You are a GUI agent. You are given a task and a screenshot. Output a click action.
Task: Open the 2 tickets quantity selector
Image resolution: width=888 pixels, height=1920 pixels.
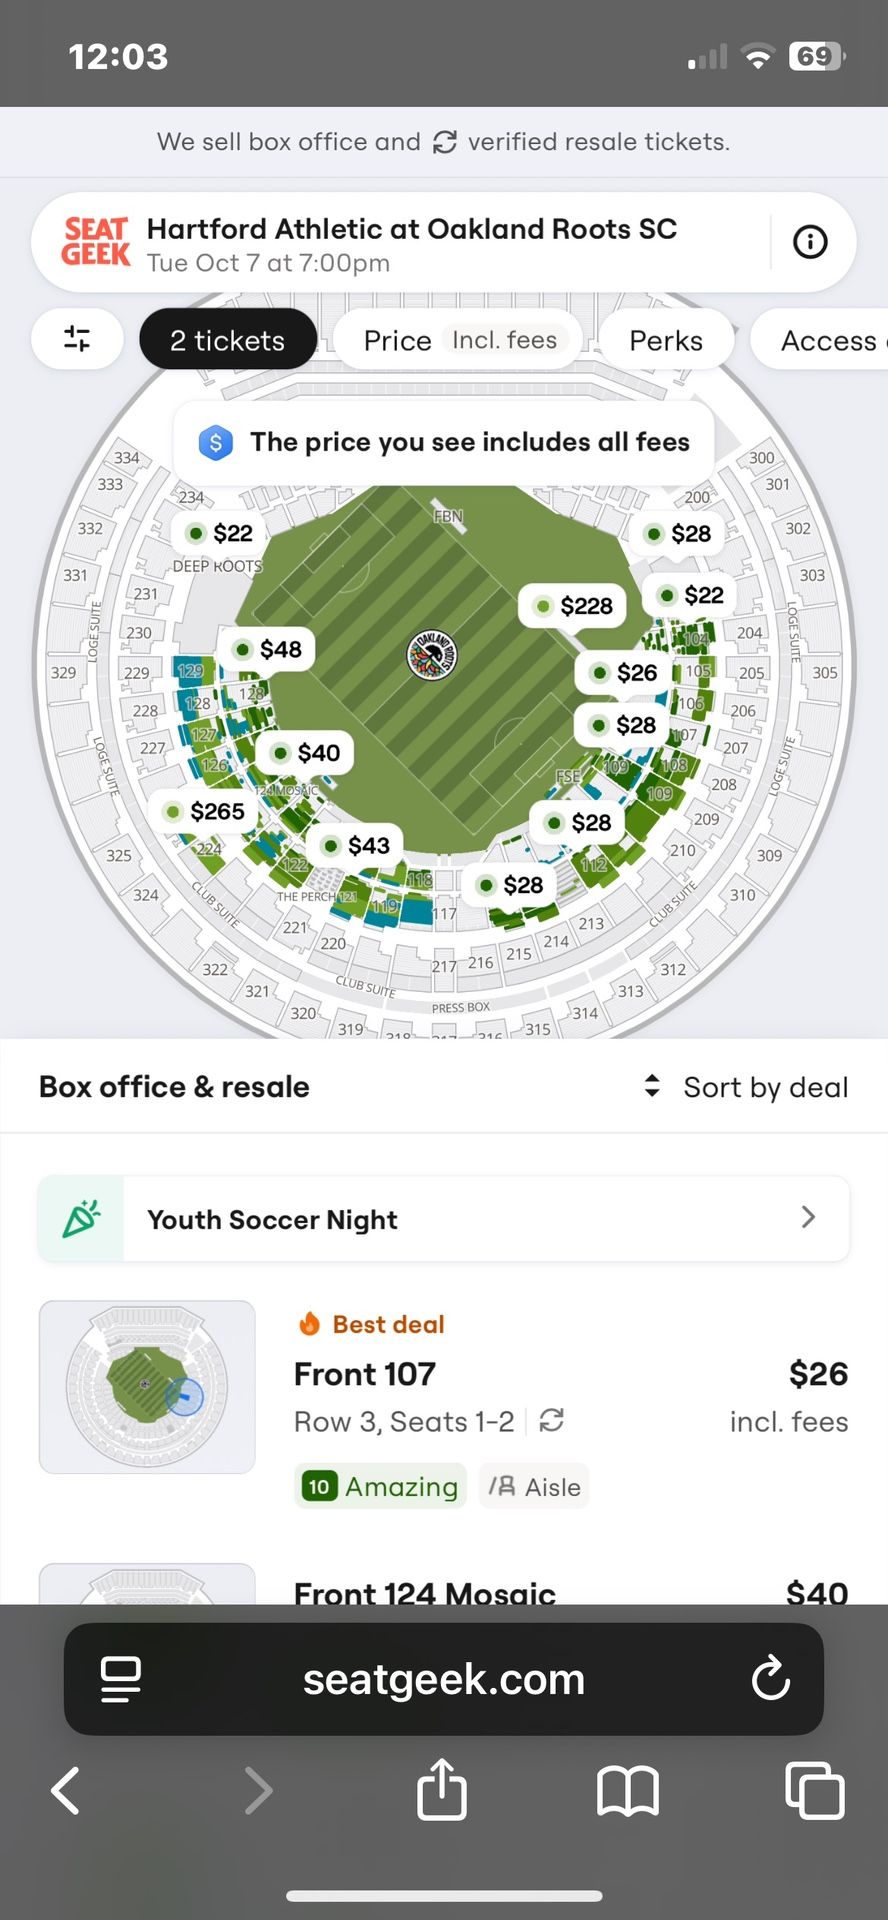pos(227,340)
